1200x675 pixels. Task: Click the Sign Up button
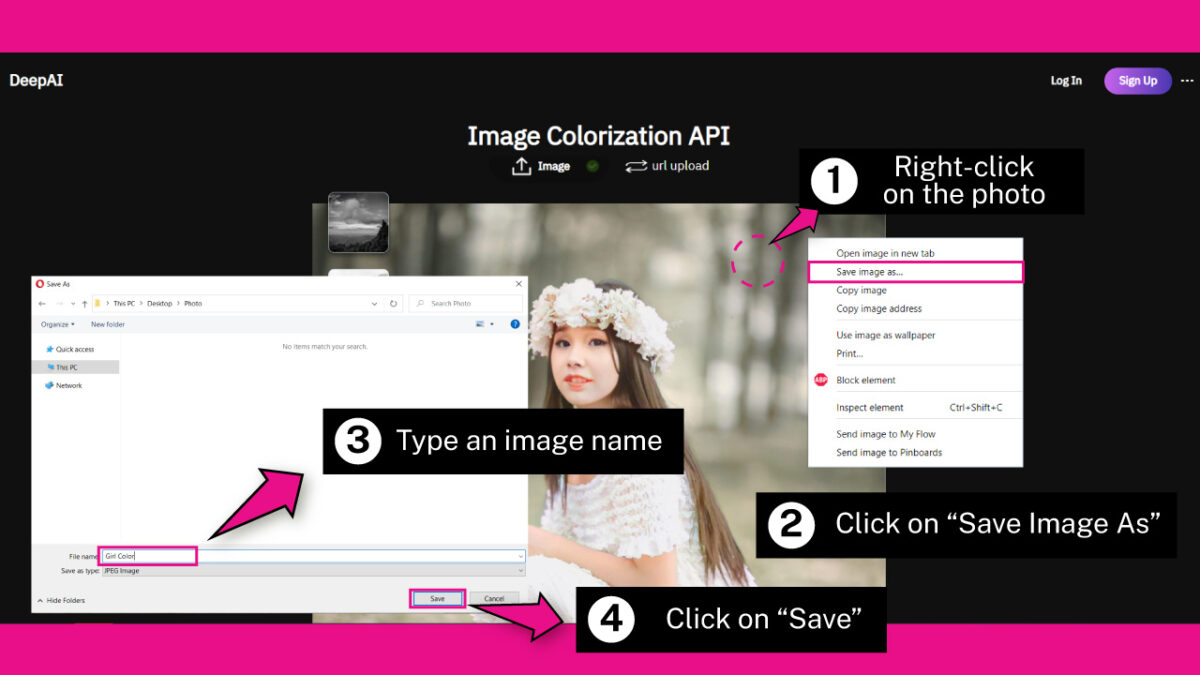1137,80
